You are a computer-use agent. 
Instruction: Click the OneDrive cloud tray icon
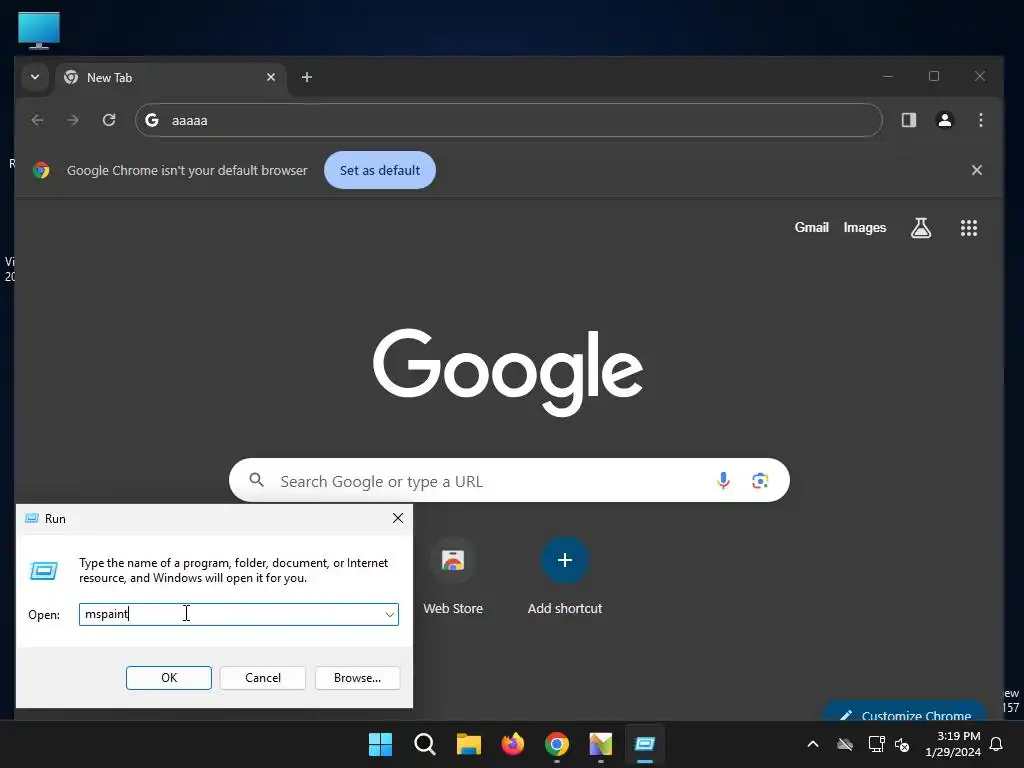tap(845, 744)
